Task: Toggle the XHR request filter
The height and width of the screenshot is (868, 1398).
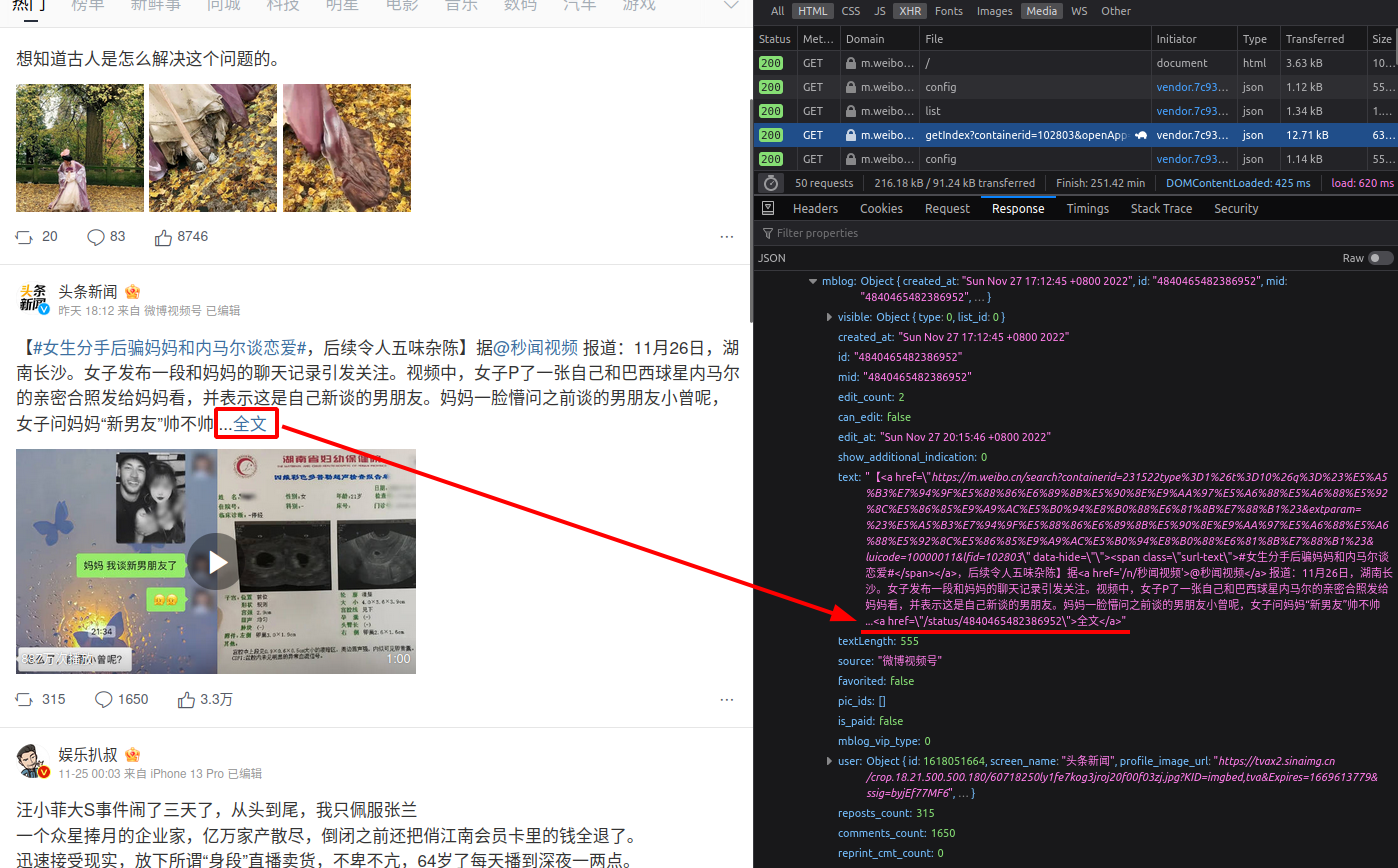Action: [911, 11]
